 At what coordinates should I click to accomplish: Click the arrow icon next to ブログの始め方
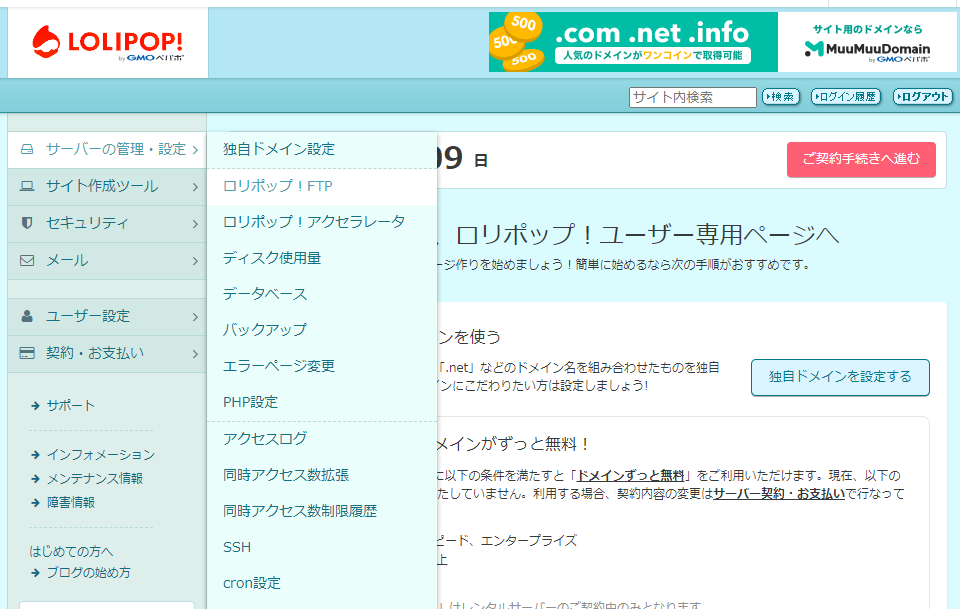[x=36, y=574]
